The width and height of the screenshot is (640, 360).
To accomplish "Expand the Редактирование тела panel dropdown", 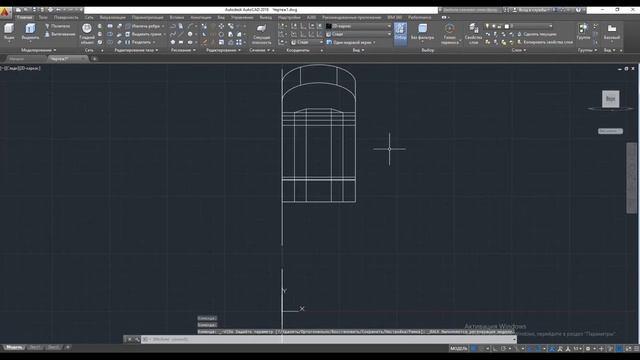I will tap(137, 50).
